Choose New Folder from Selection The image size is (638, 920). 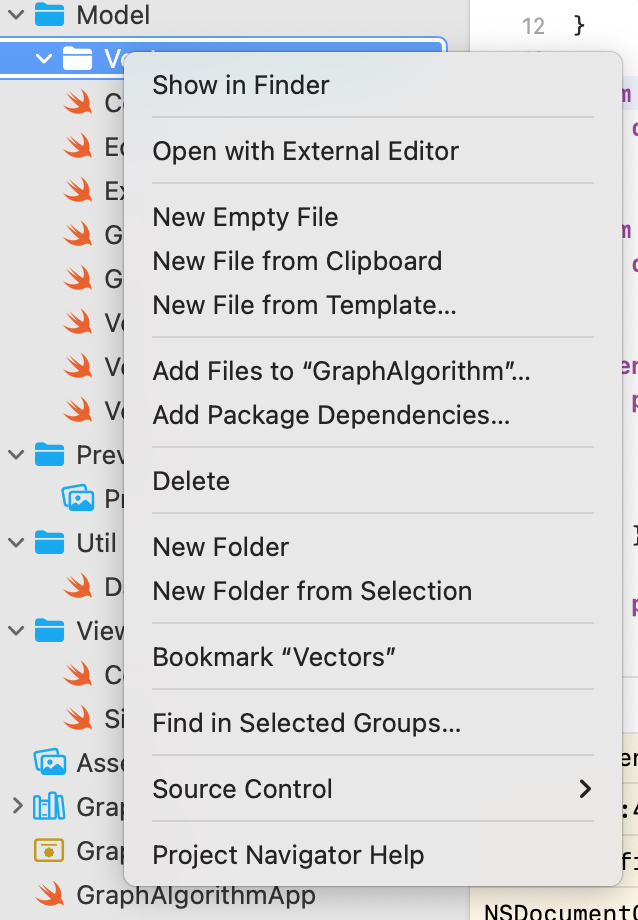pos(312,591)
